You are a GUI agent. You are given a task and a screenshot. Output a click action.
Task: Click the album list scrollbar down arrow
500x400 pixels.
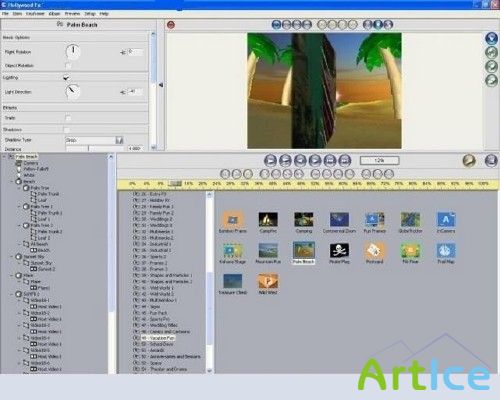click(x=209, y=370)
